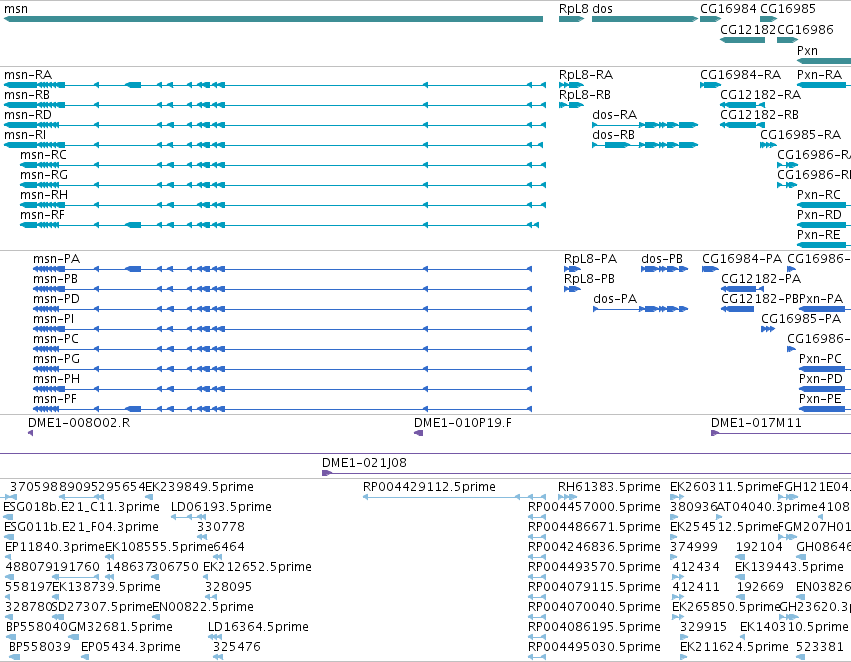Click the dos-RB transcript label
This screenshot has width=851, height=662.
(x=613, y=135)
